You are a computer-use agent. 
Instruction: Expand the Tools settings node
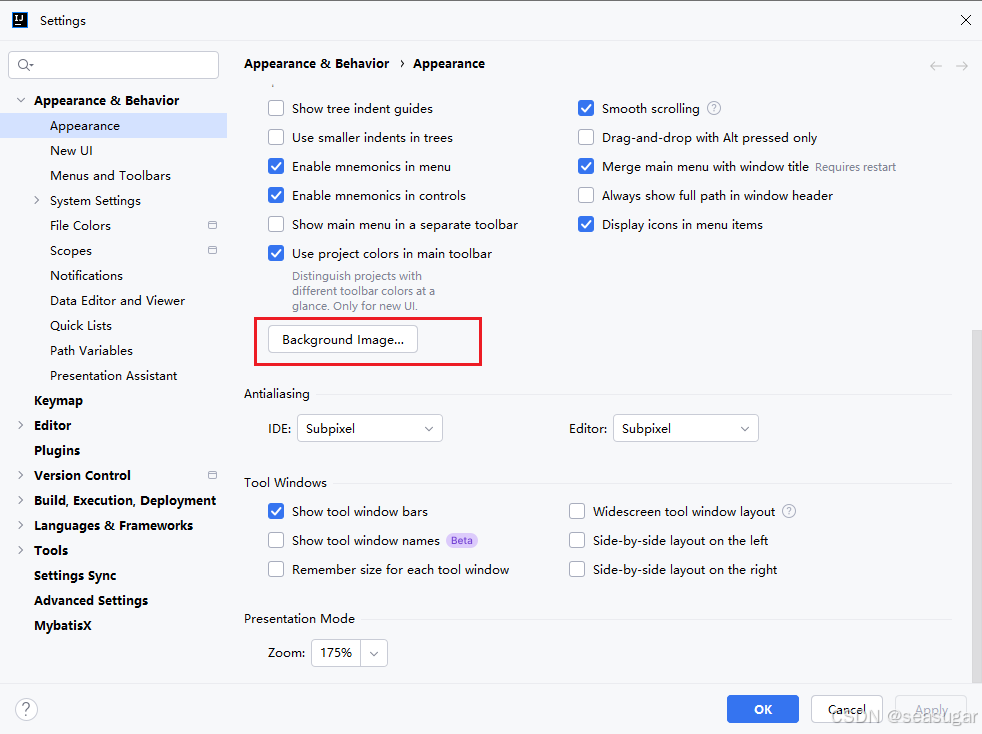coord(21,550)
